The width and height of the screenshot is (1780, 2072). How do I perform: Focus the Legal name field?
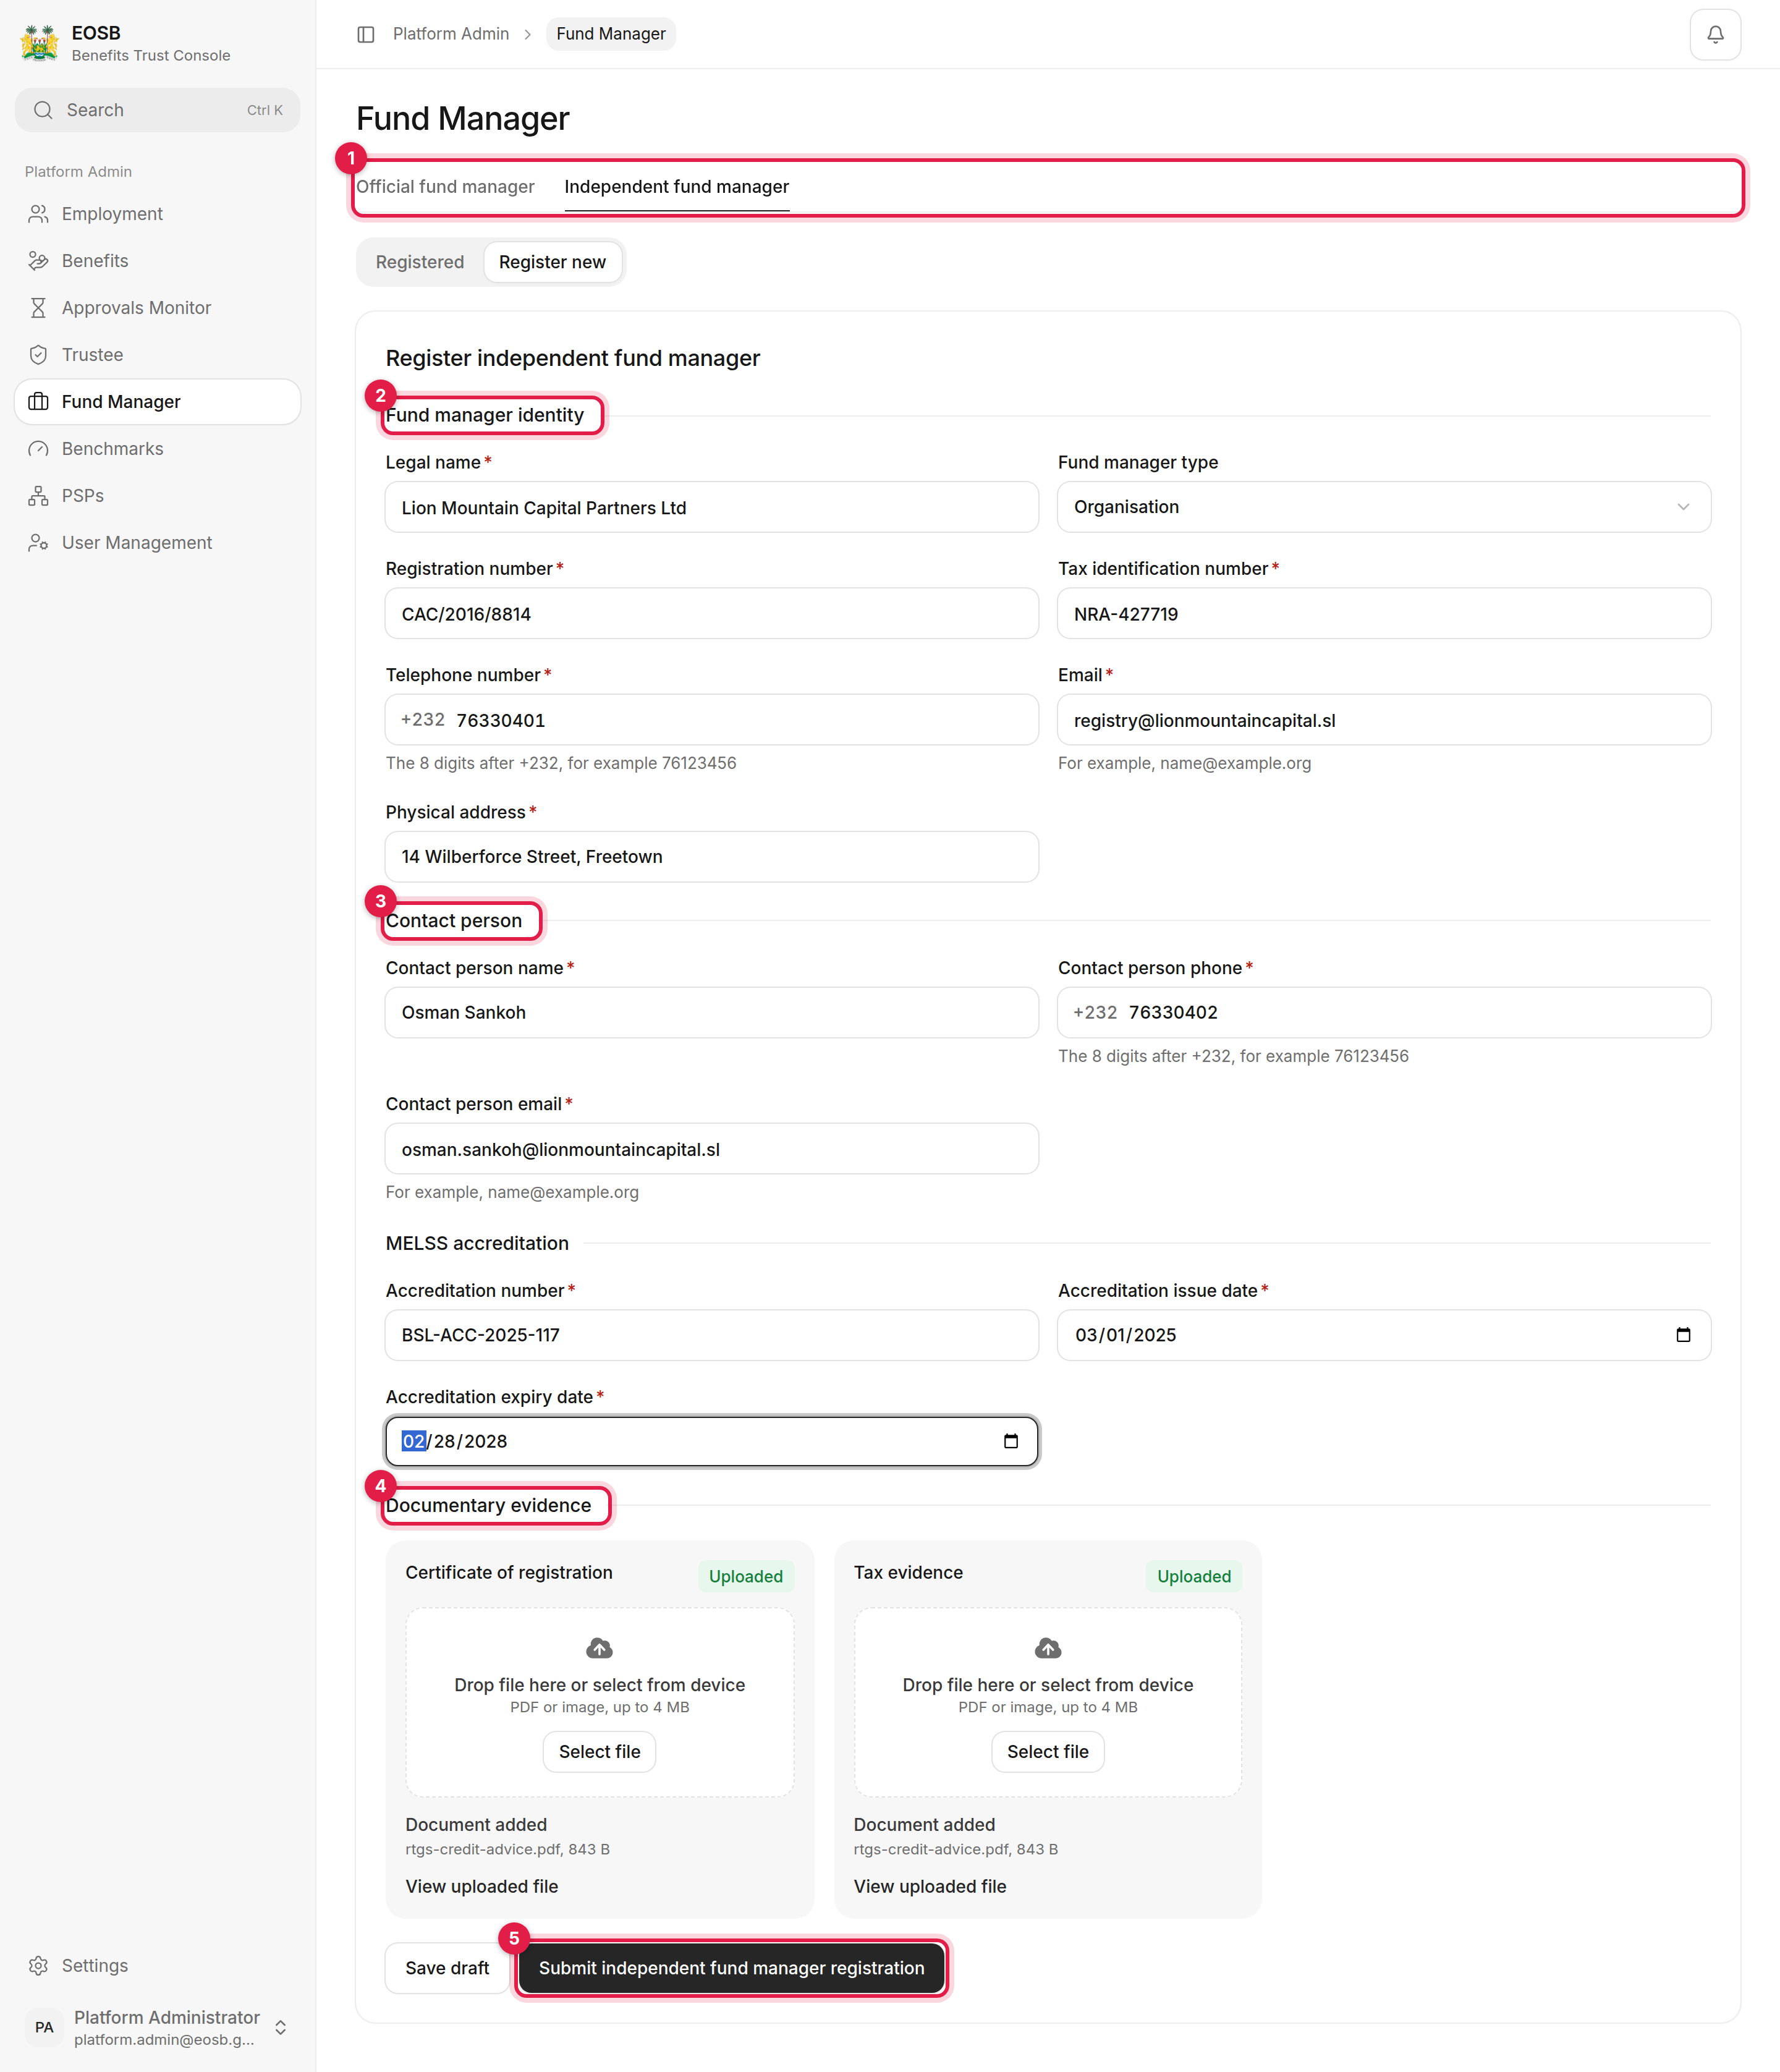coord(712,507)
